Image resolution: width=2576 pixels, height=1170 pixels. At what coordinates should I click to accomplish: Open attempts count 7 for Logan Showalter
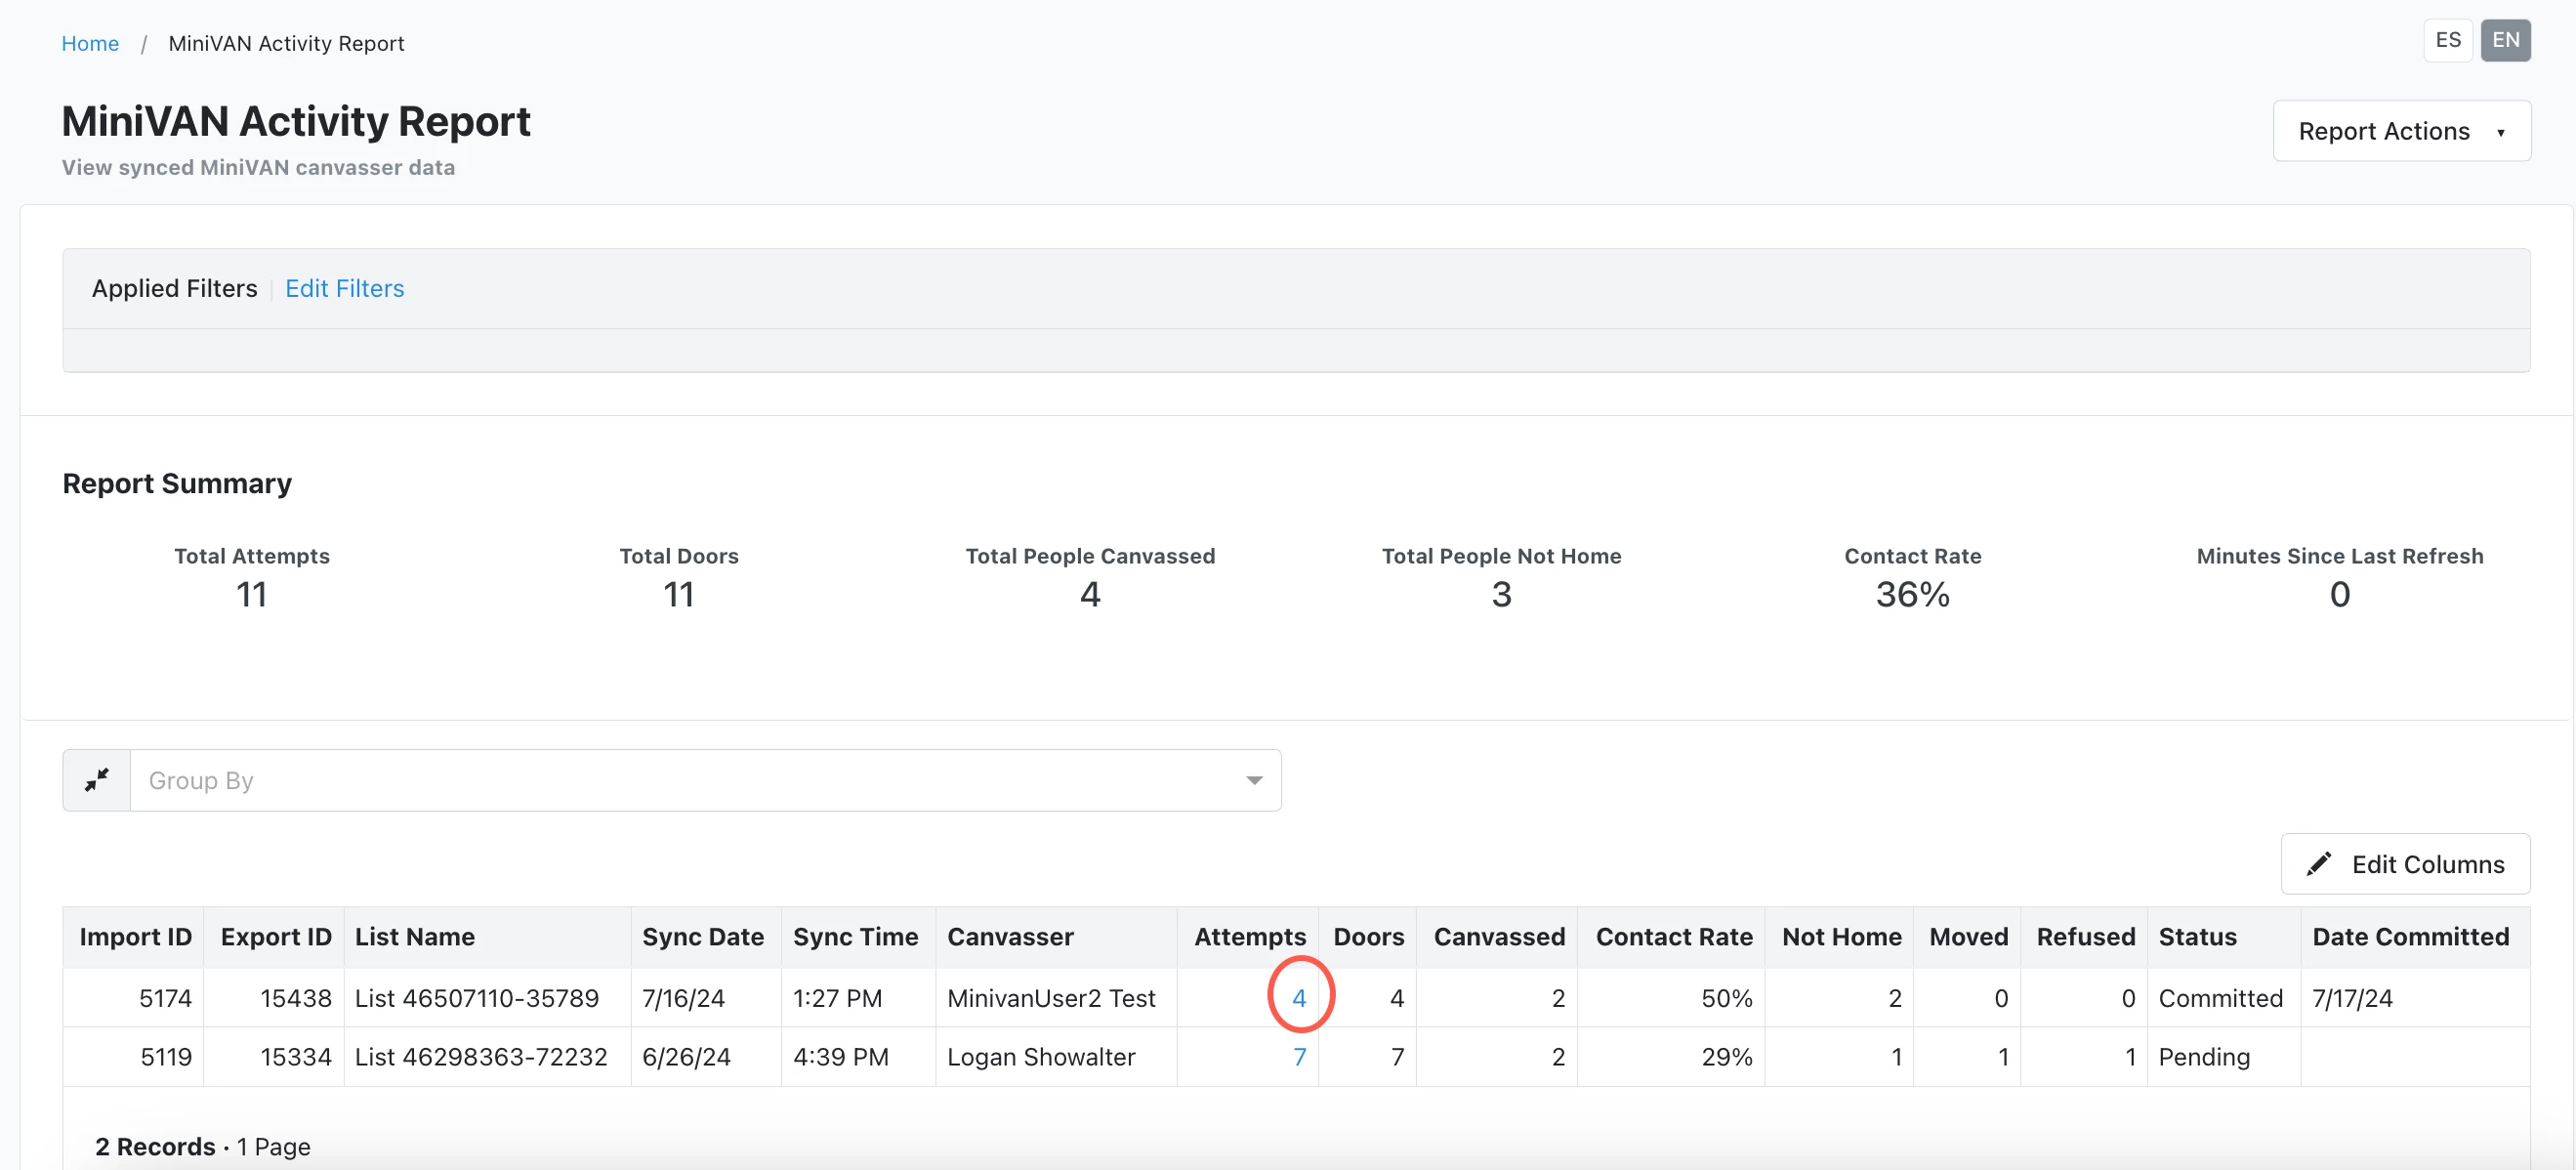[x=1298, y=1057]
